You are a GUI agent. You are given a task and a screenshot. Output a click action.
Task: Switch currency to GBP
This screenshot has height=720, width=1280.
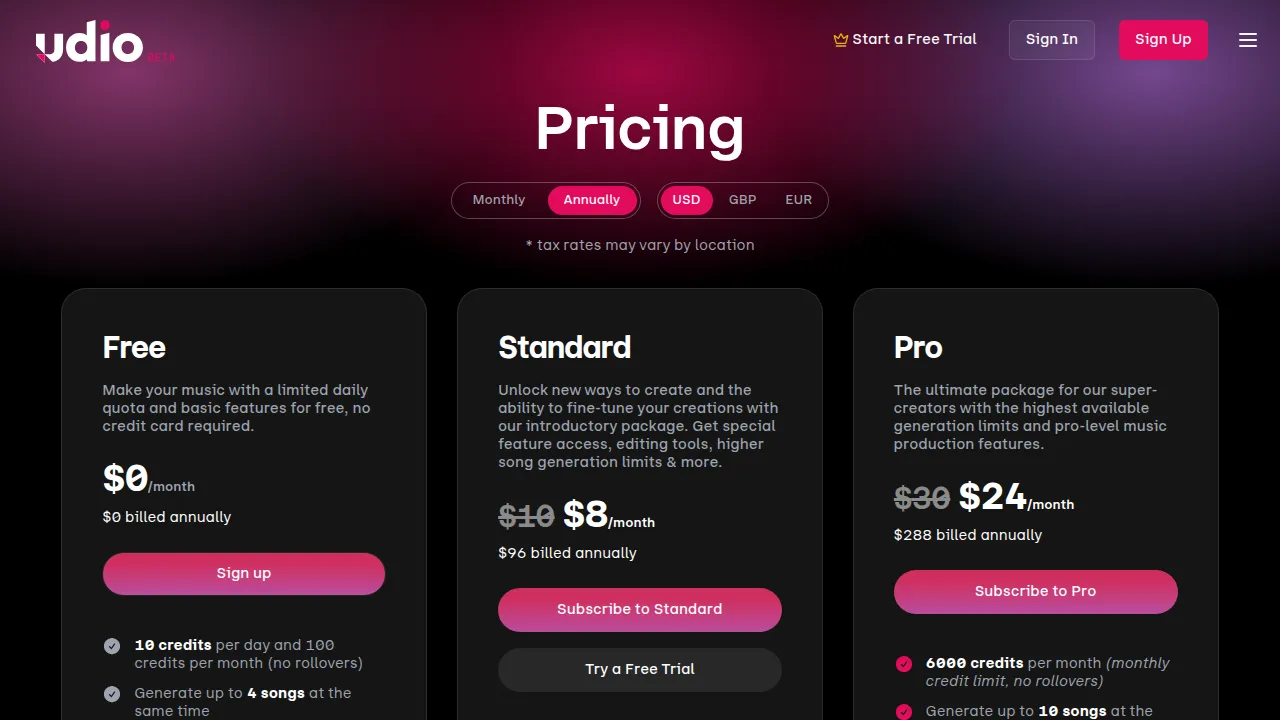point(743,200)
